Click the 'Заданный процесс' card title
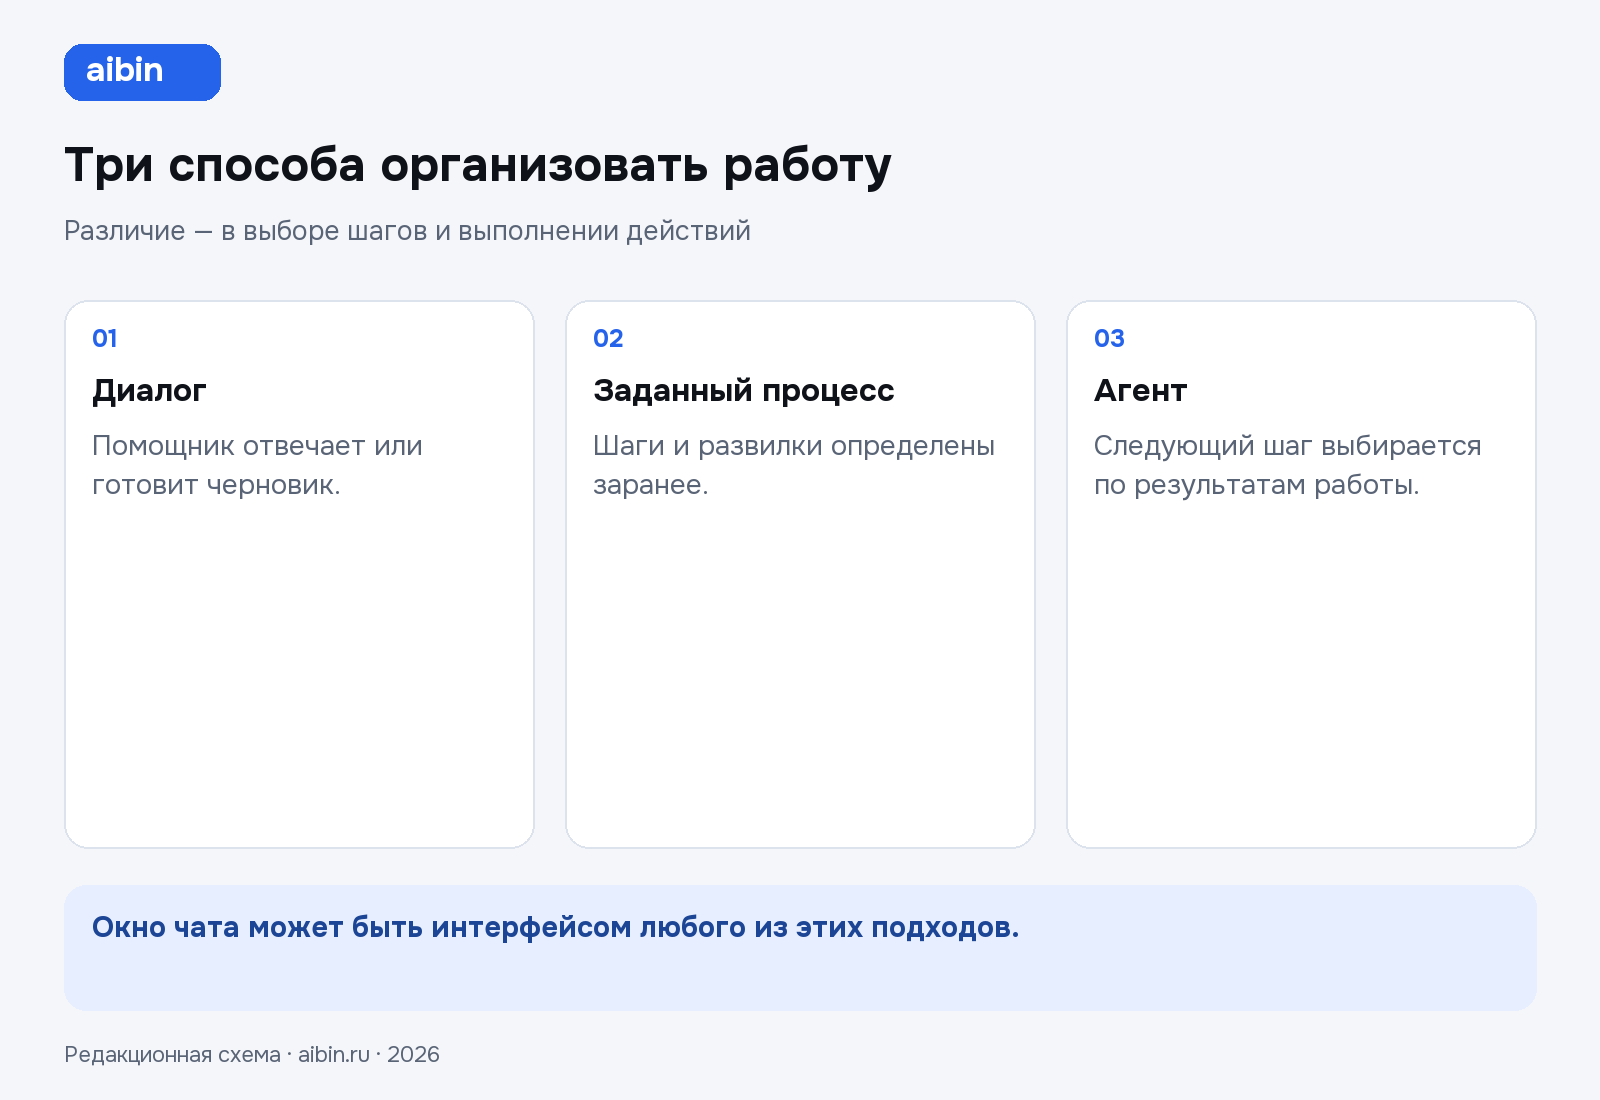 coord(744,391)
